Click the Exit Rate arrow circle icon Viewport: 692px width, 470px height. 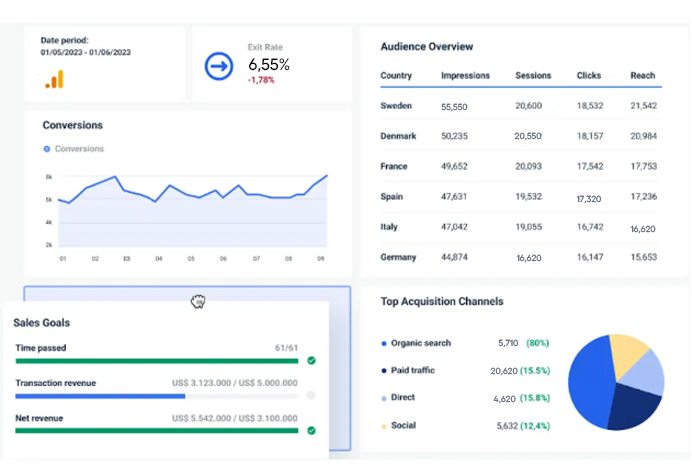pyautogui.click(x=218, y=66)
